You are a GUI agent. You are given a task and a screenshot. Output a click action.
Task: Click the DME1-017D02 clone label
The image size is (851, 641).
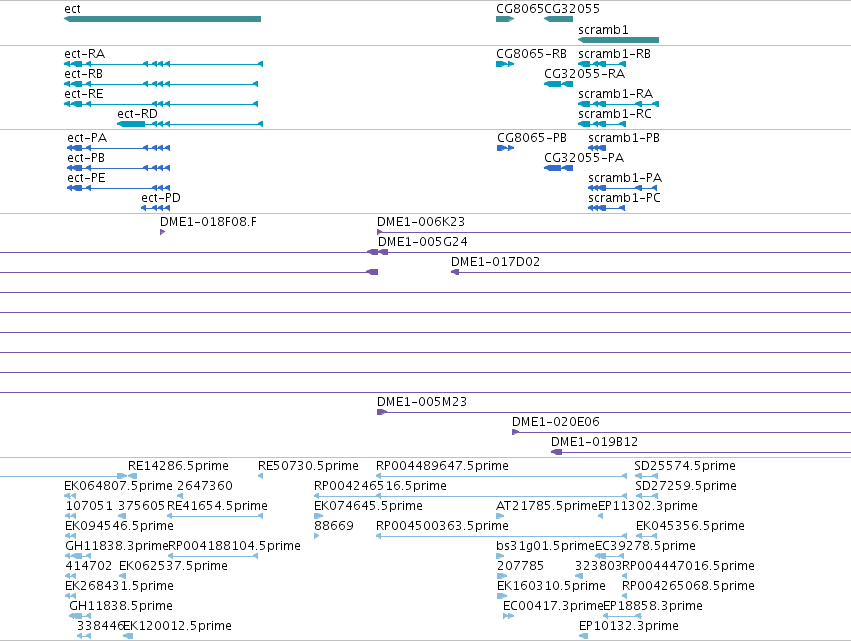point(496,262)
